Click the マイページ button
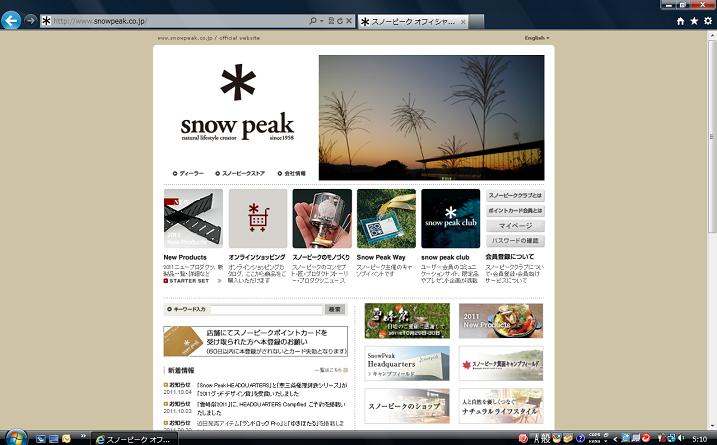Screen dimensions: 717x445 pos(515,226)
